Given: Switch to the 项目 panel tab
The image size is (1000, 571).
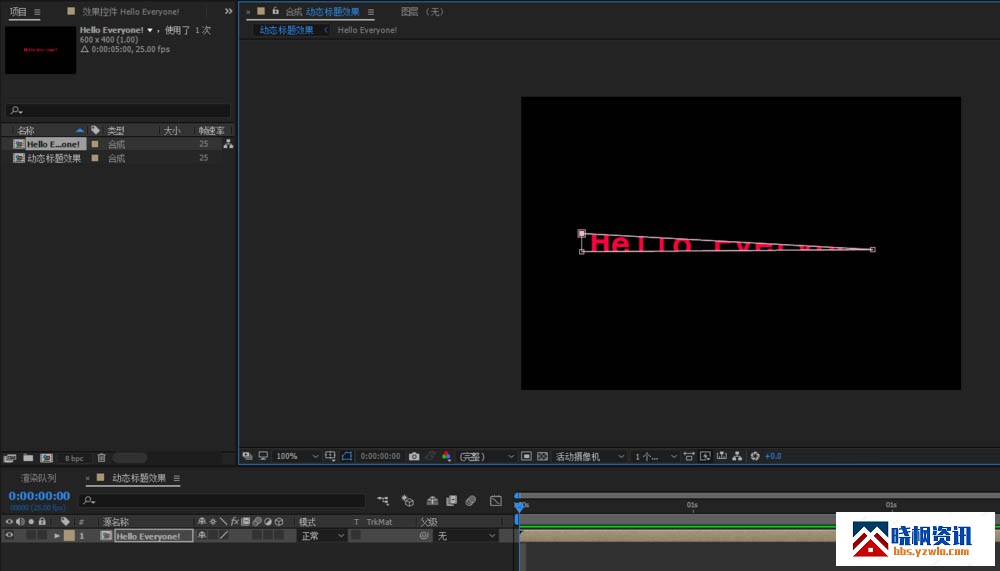Looking at the screenshot, I should coord(18,11).
